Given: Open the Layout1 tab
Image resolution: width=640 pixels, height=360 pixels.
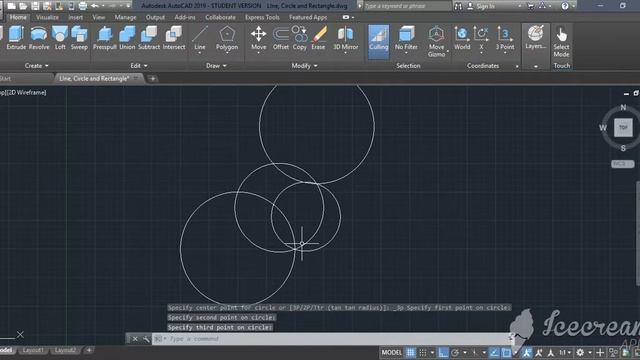Looking at the screenshot, I should tap(33, 350).
